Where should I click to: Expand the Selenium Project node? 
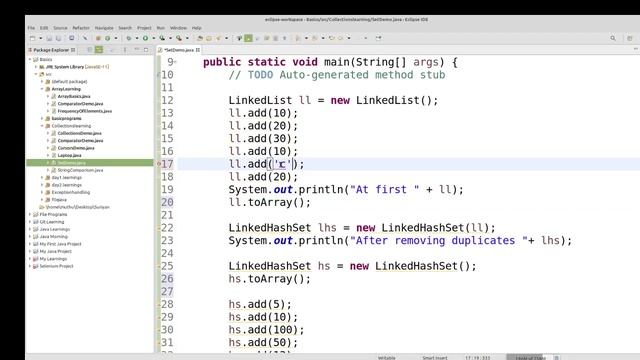pos(30,266)
